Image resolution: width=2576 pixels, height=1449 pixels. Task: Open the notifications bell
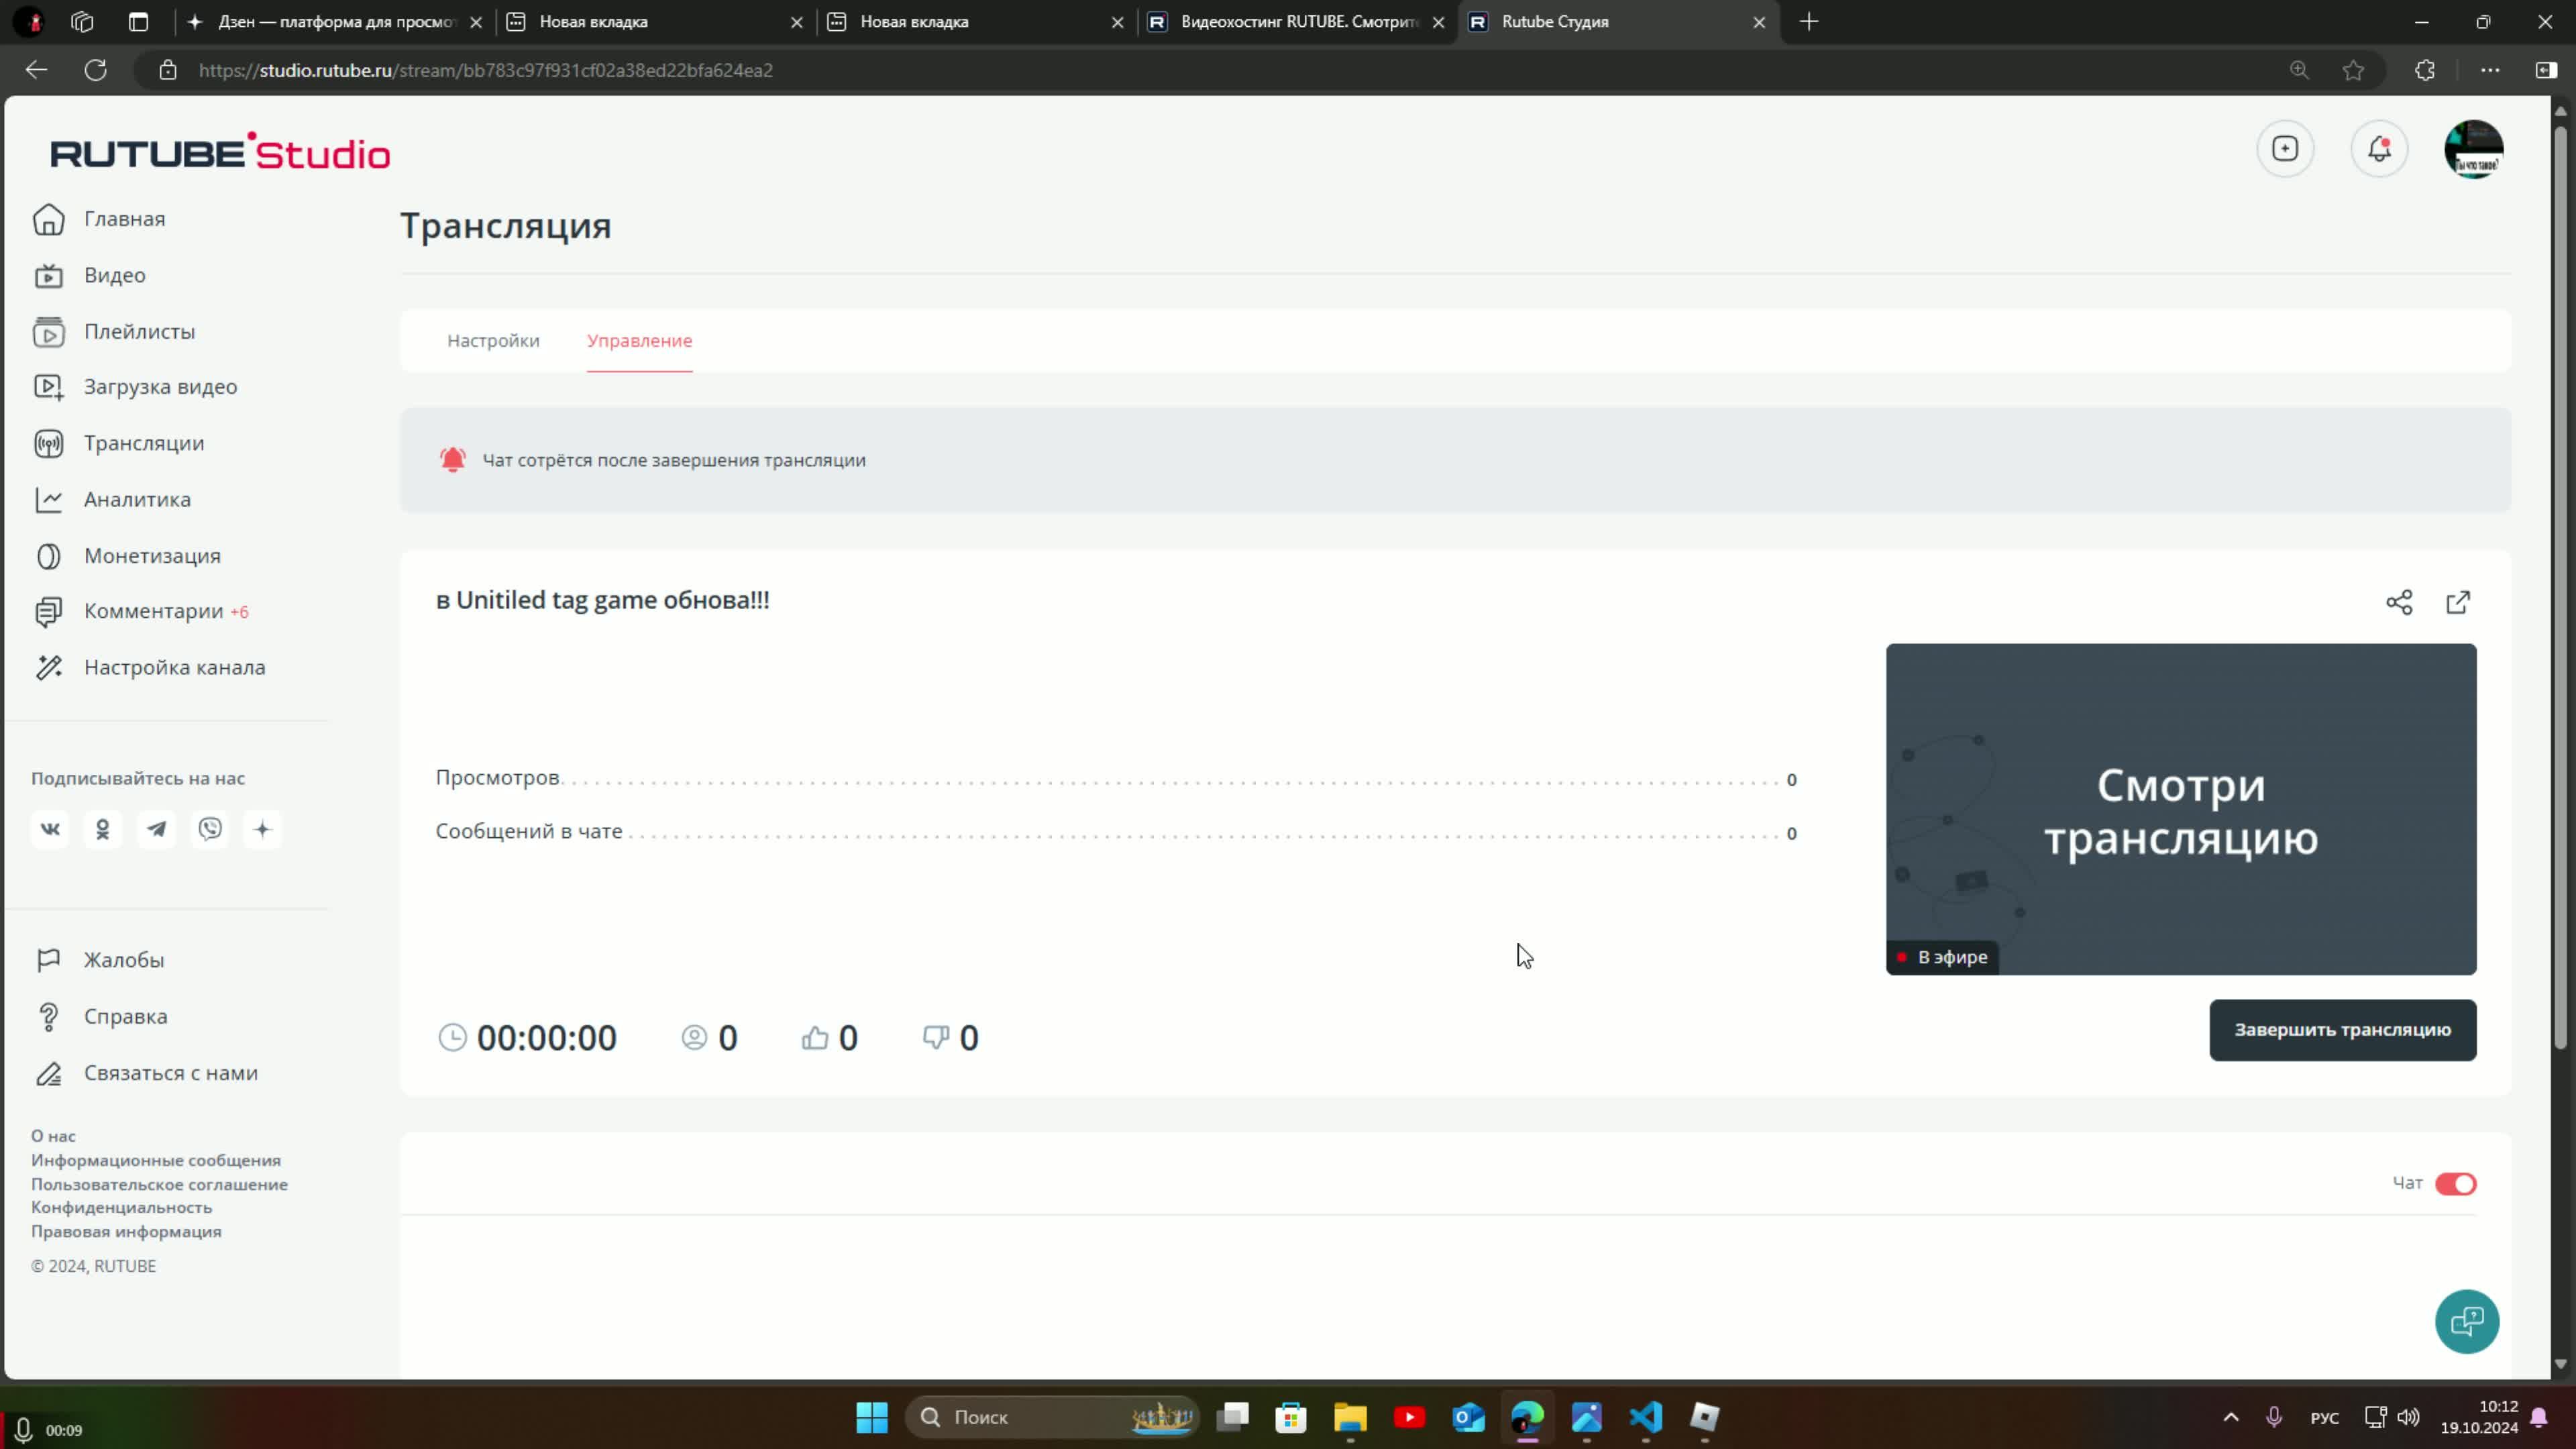click(2379, 149)
